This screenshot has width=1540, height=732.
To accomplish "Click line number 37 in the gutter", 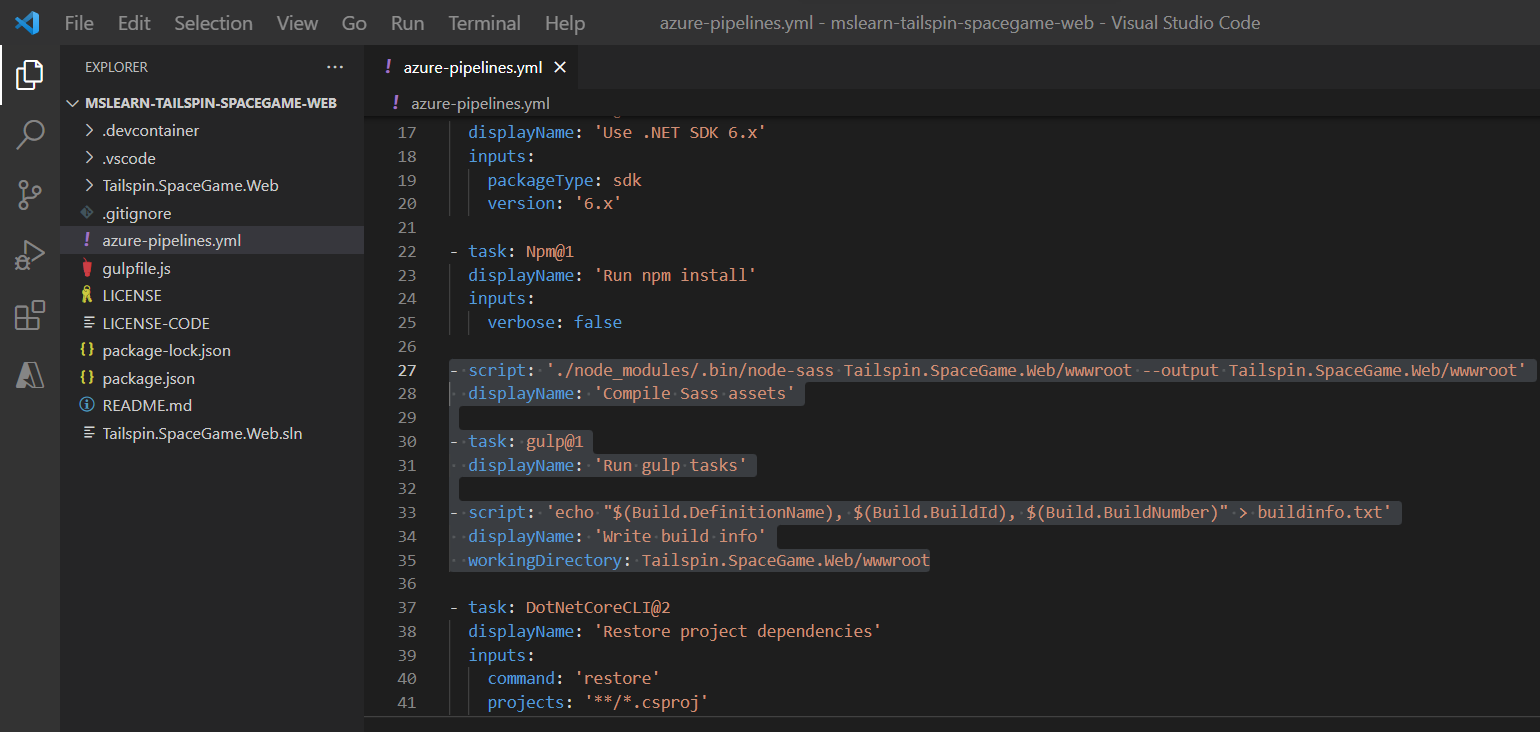I will (x=407, y=607).
